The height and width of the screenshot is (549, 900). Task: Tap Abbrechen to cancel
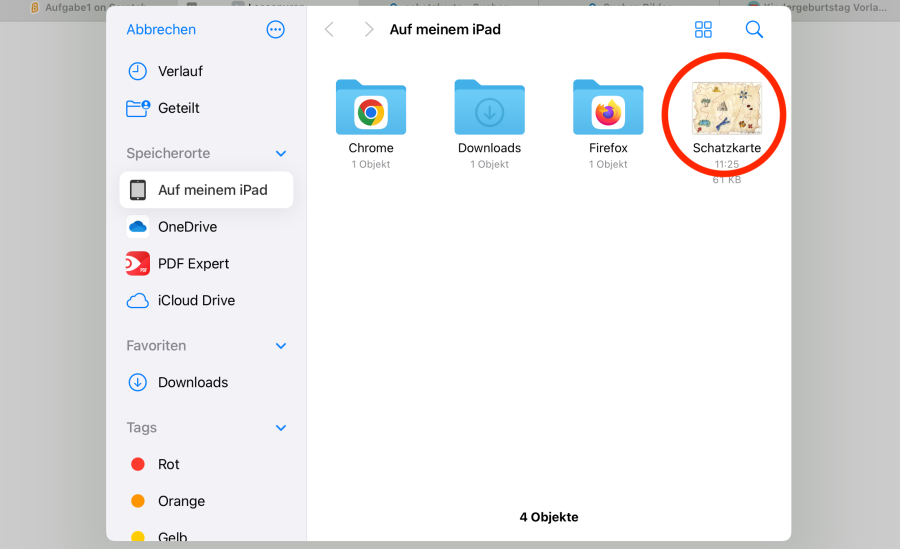[161, 30]
